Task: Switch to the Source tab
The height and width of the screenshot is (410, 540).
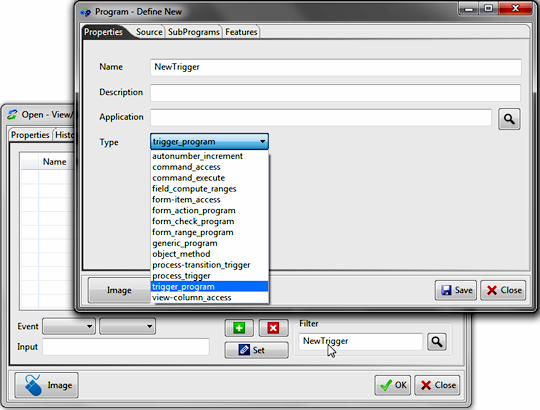Action: tap(149, 32)
